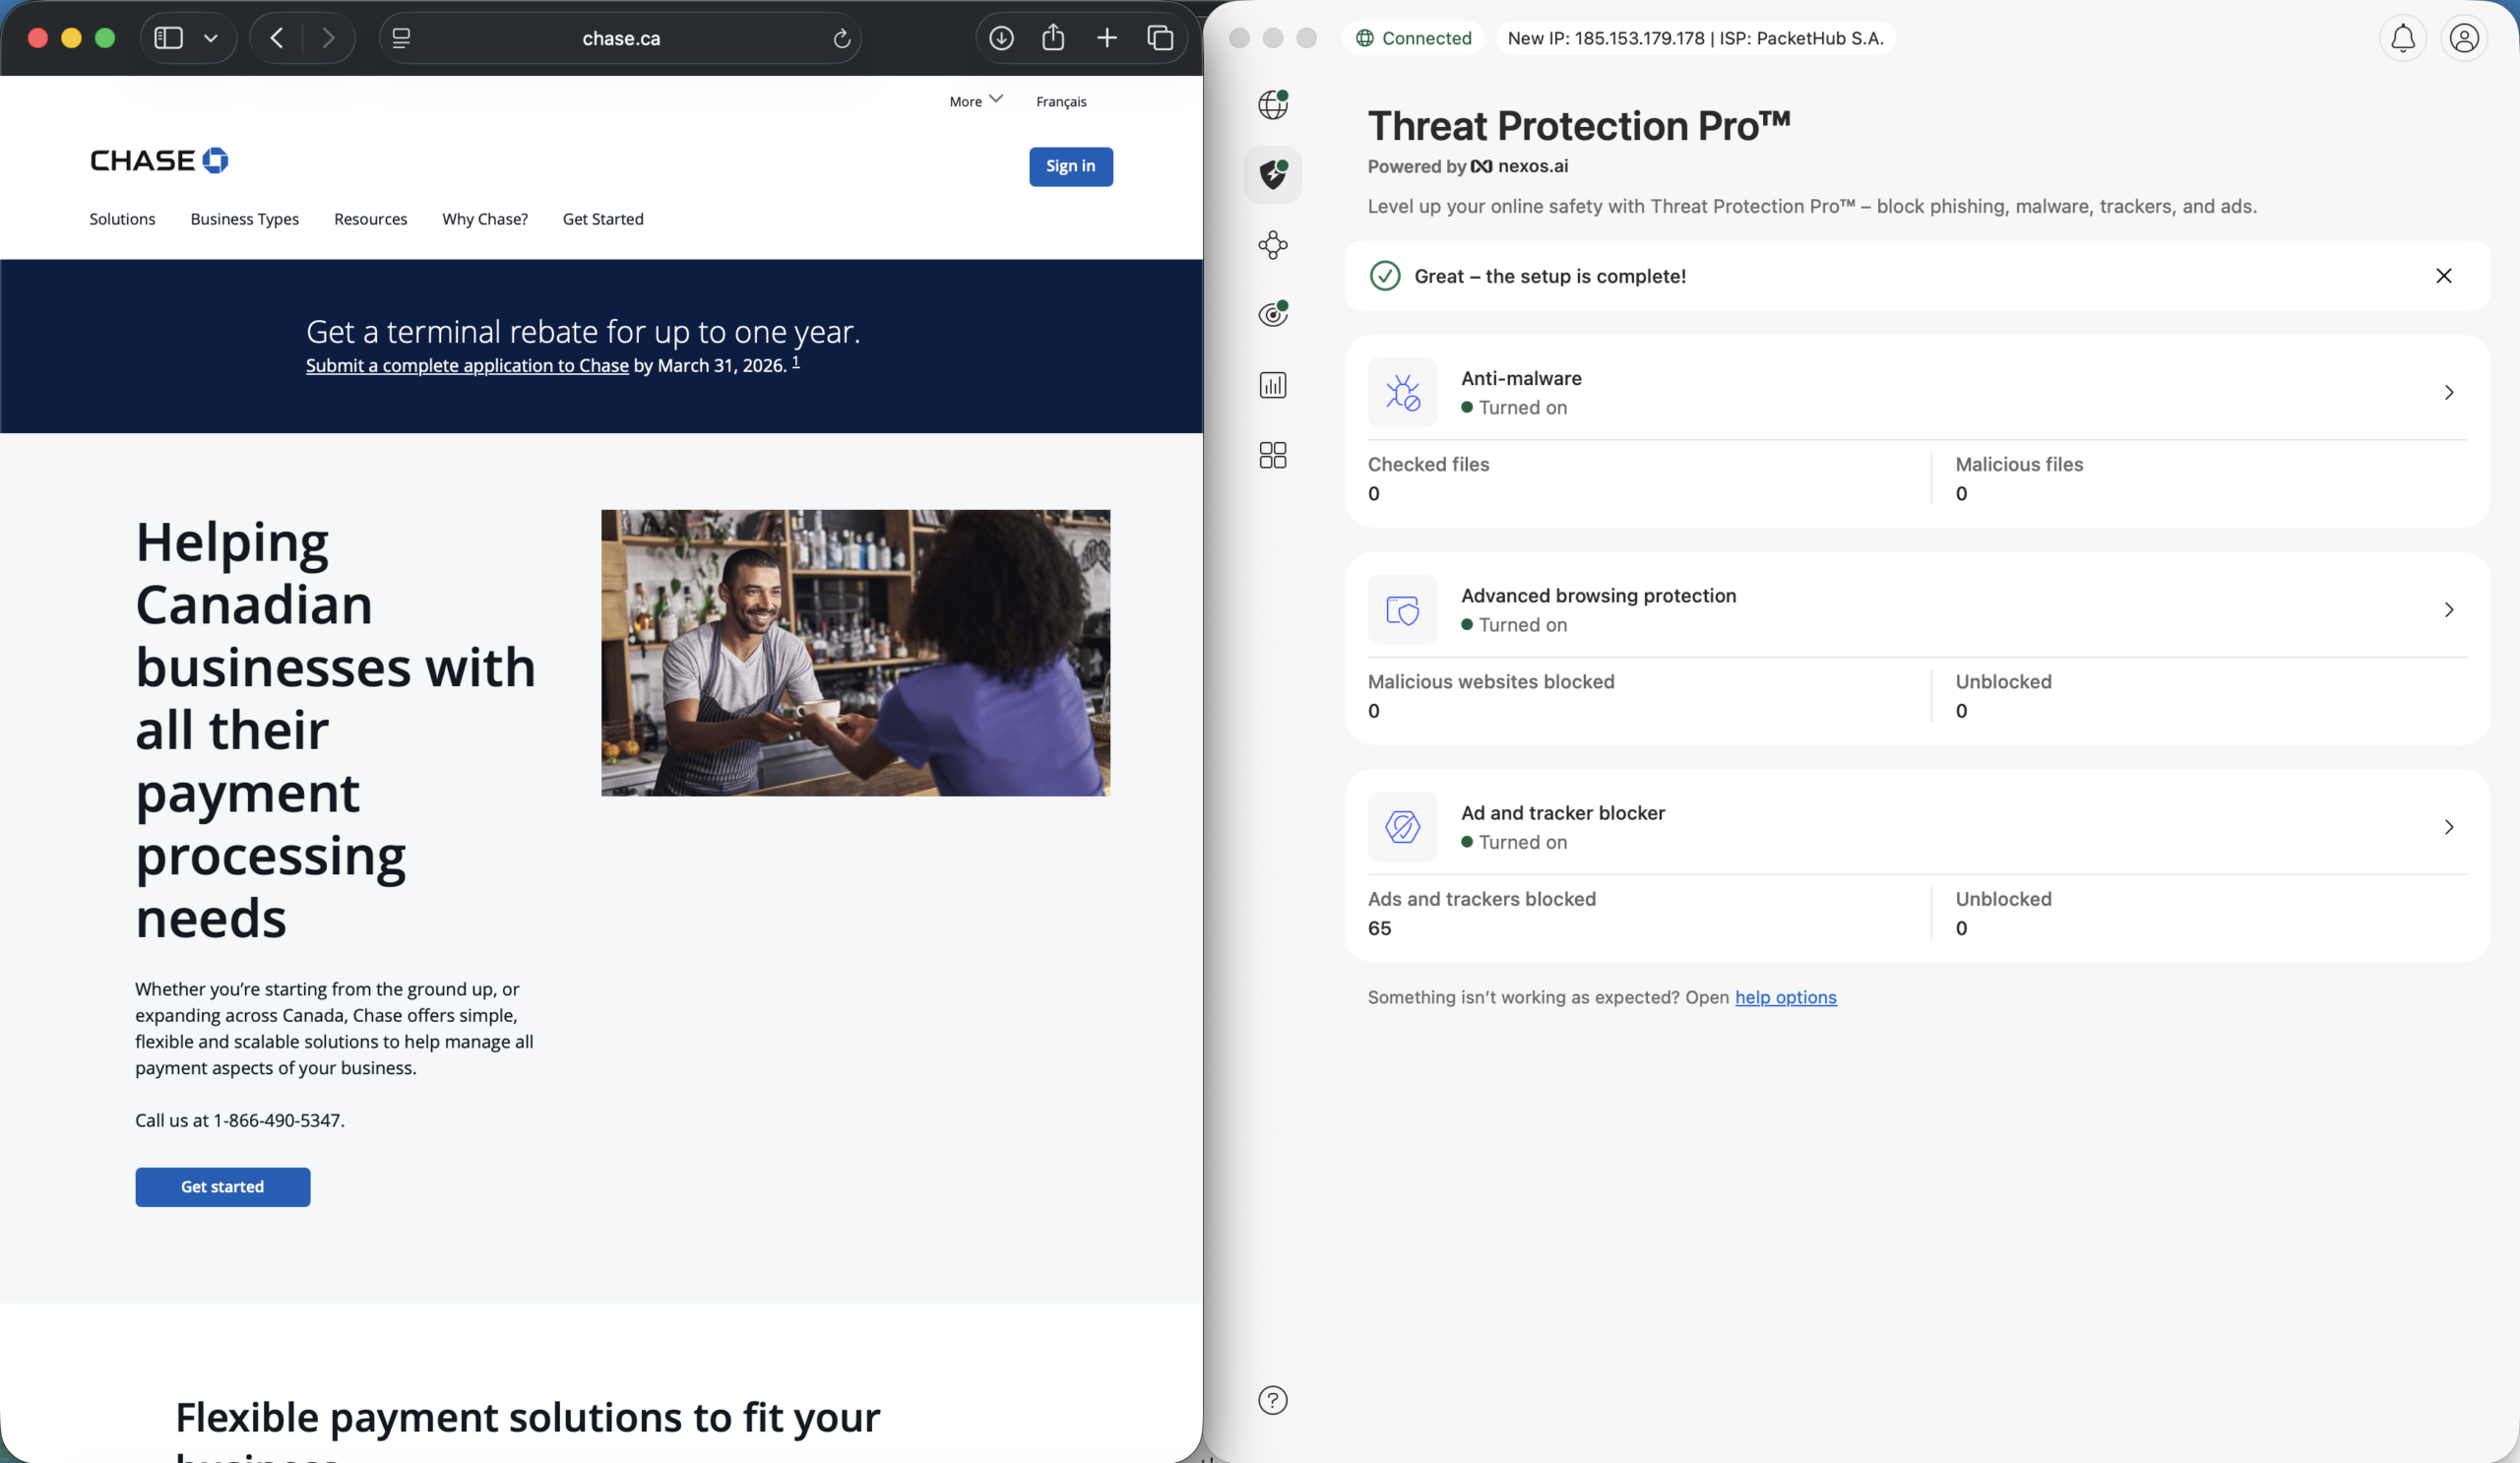Viewport: 2520px width, 1463px height.
Task: Open Resources menu
Action: pyautogui.click(x=370, y=219)
